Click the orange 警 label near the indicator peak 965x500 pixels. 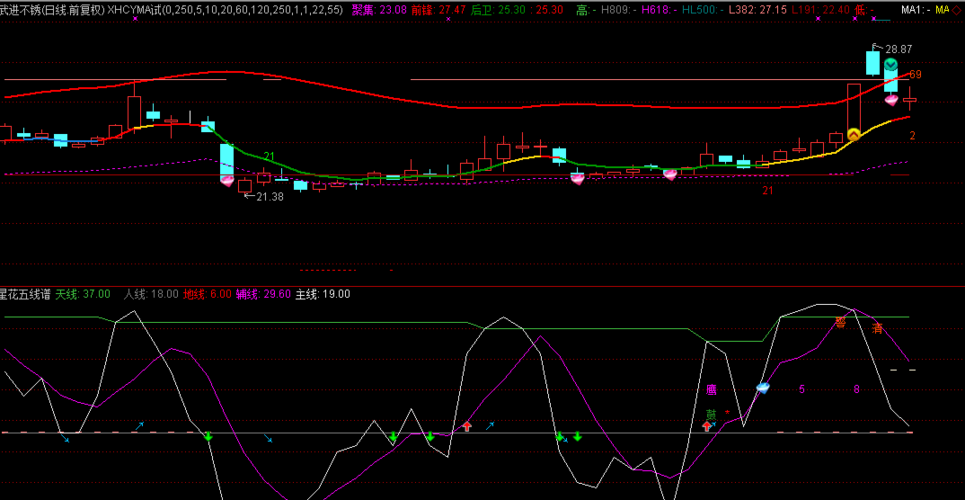(841, 322)
